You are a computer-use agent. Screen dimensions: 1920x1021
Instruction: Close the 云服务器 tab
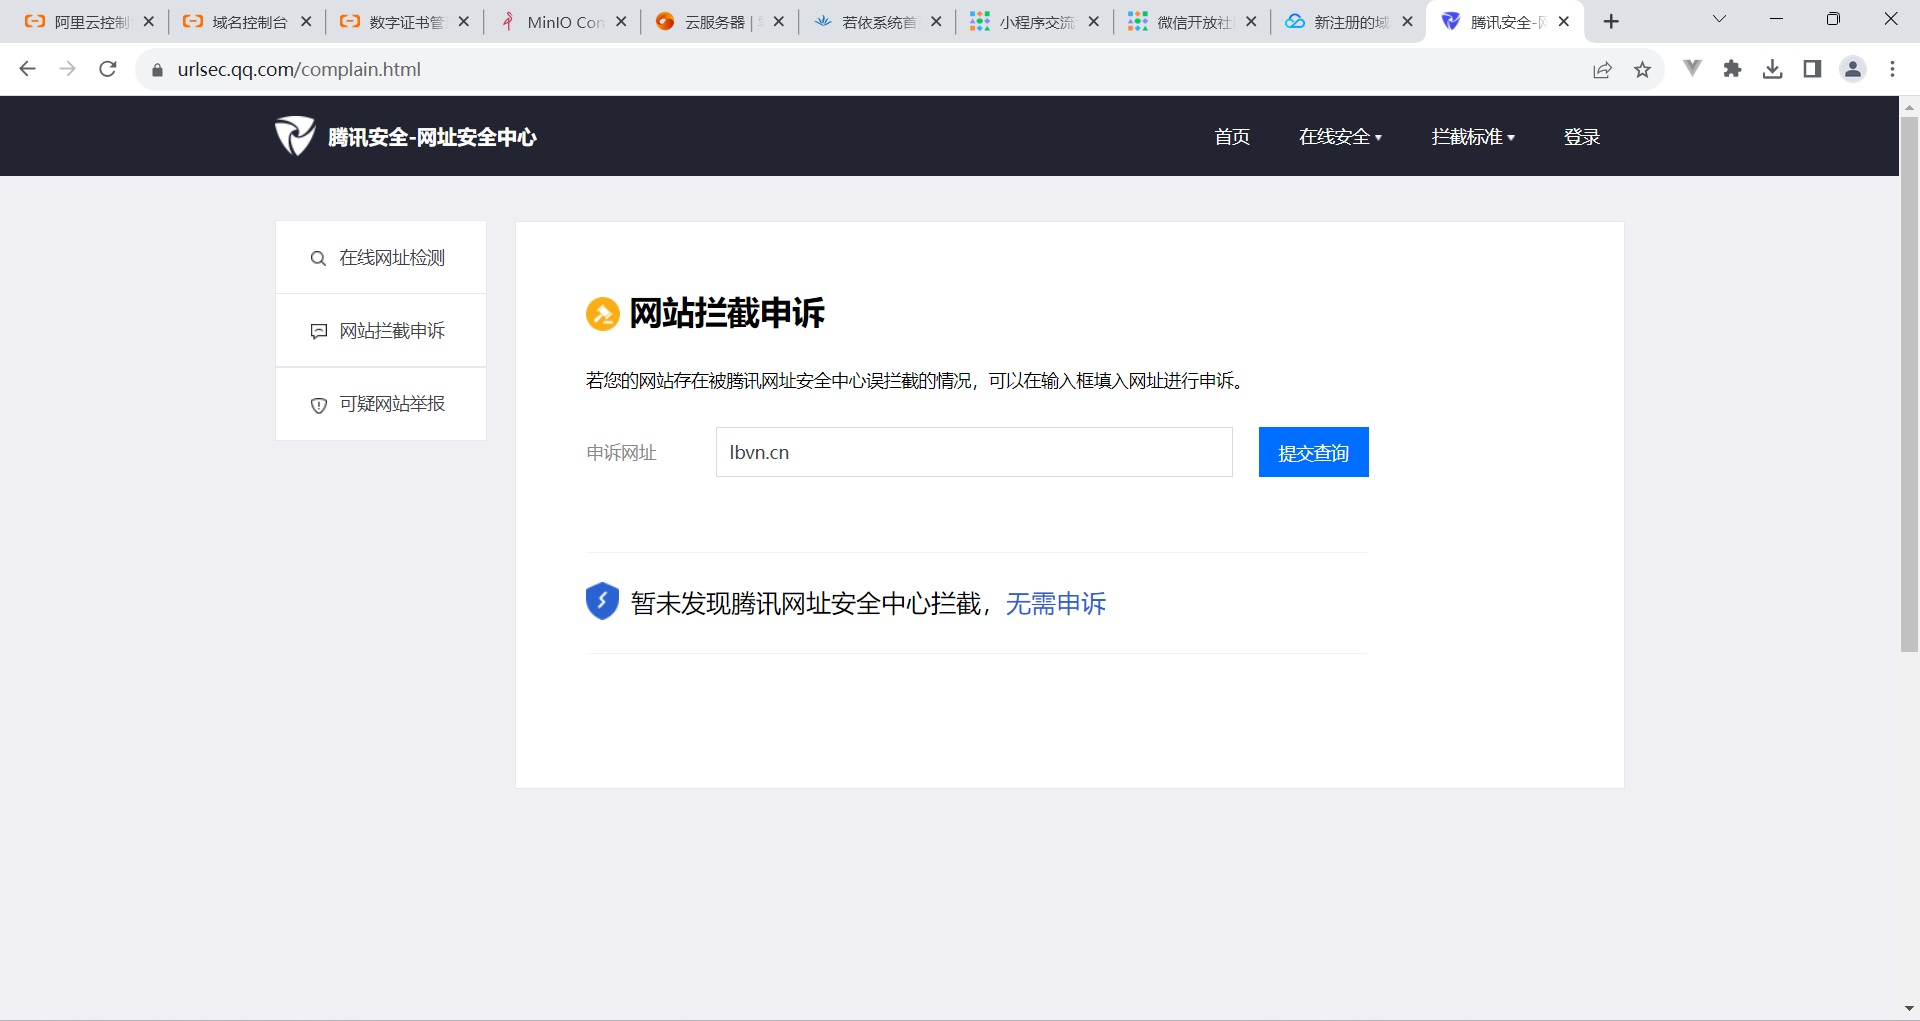(x=779, y=22)
